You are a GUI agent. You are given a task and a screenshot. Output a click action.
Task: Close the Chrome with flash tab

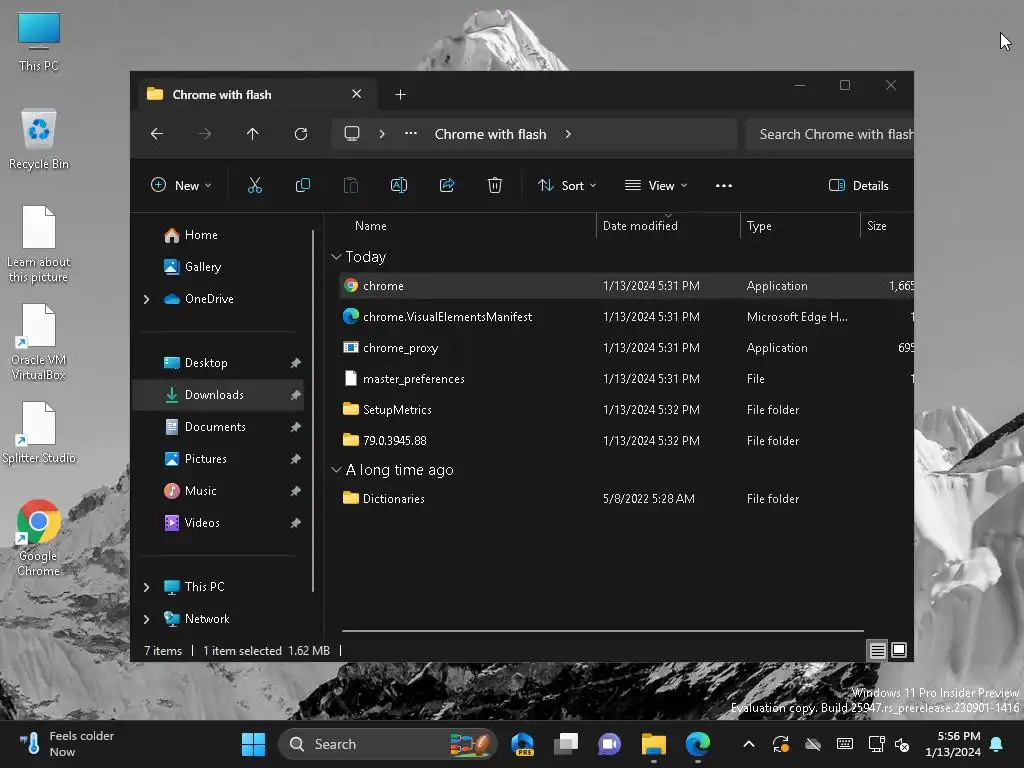[x=357, y=94]
